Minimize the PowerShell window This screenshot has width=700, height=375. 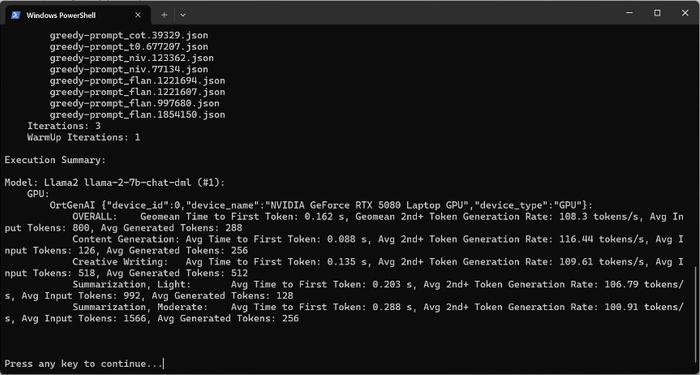point(629,13)
